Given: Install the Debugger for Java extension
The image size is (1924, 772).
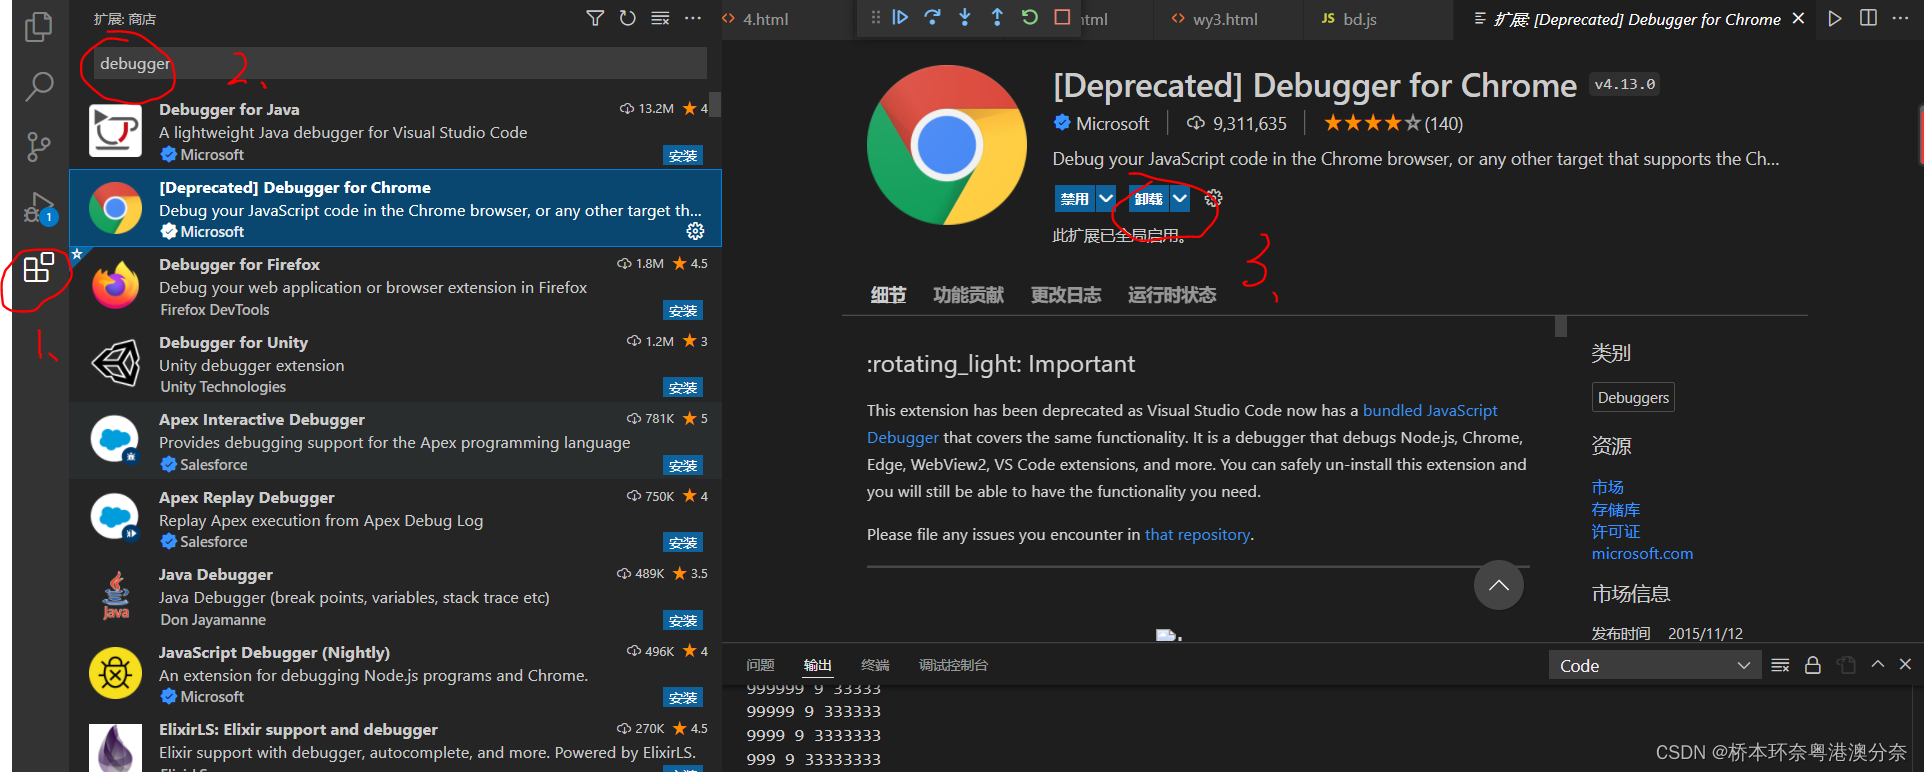Looking at the screenshot, I should tap(683, 155).
